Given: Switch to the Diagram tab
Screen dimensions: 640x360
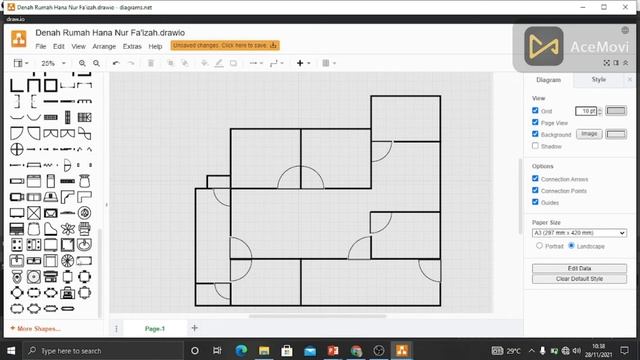Looking at the screenshot, I should tap(549, 80).
